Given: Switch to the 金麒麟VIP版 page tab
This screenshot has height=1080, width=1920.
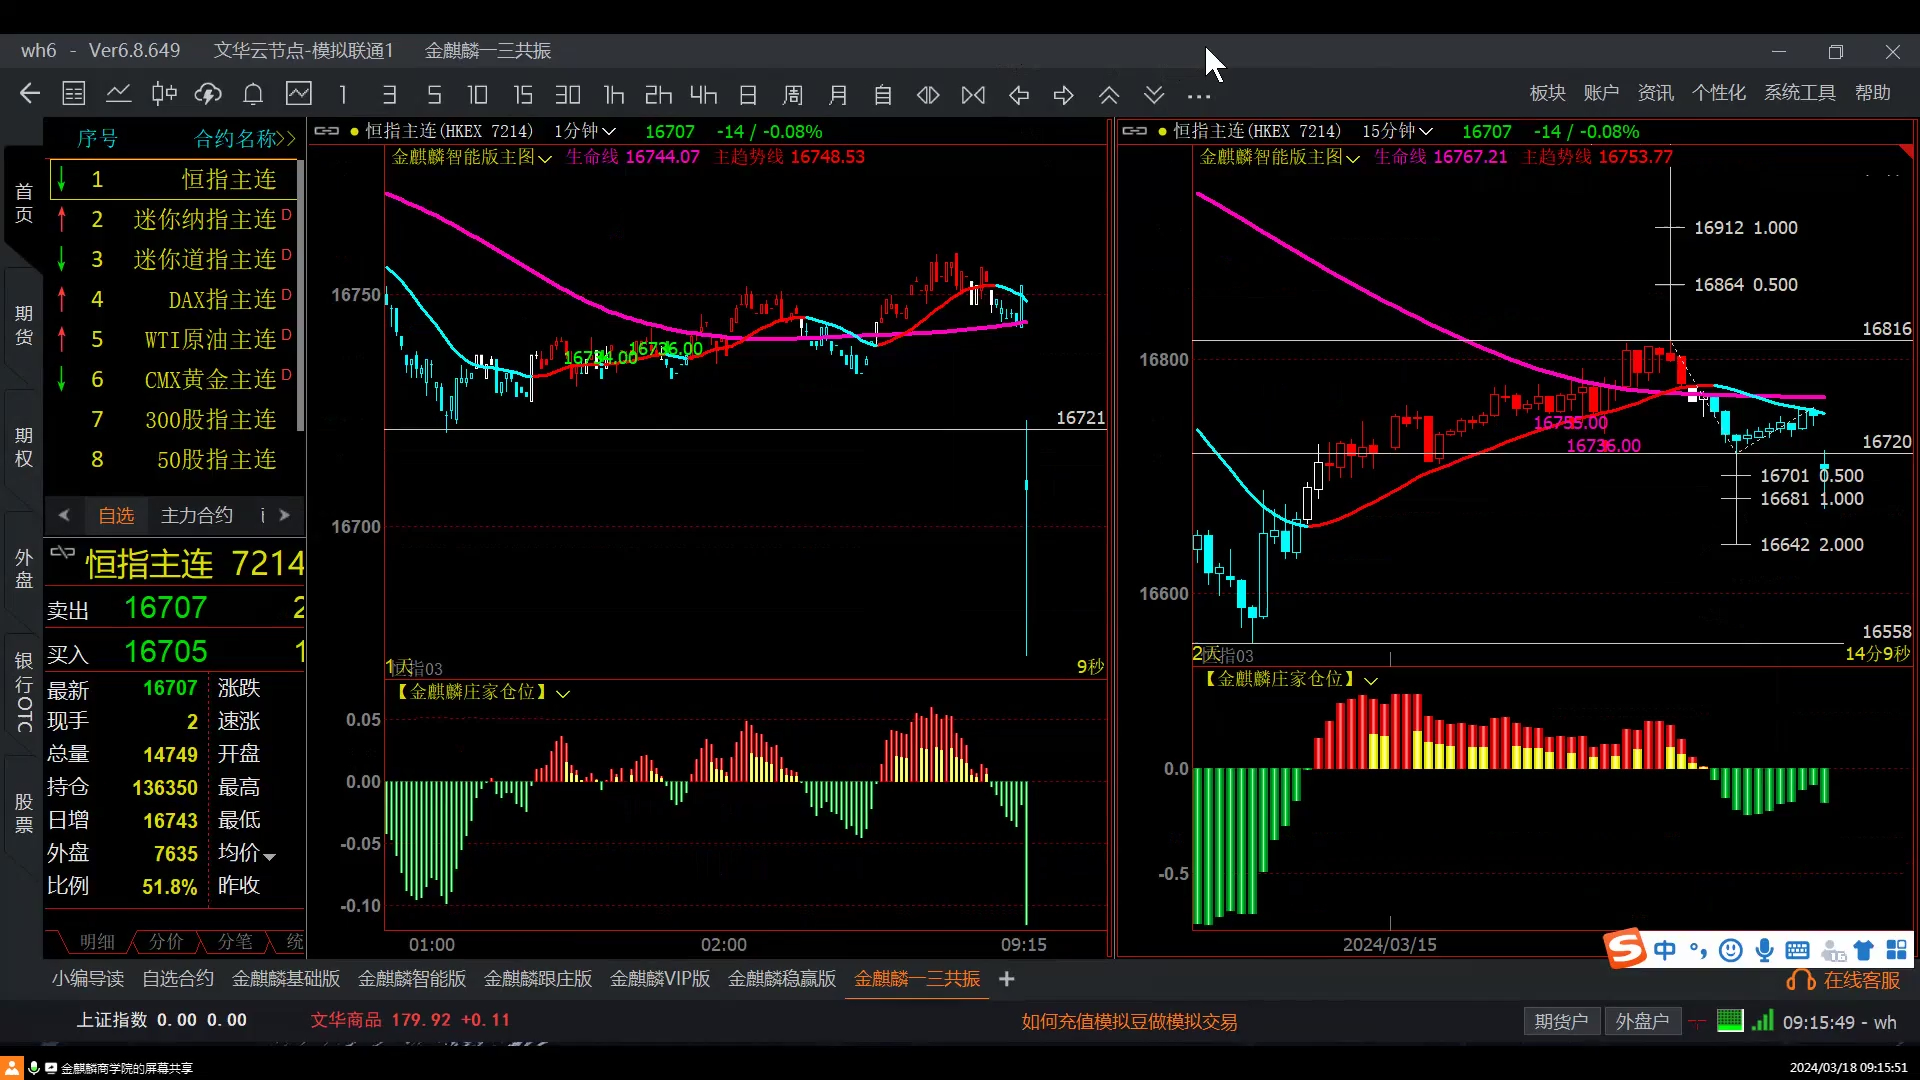Looking at the screenshot, I should tap(660, 979).
